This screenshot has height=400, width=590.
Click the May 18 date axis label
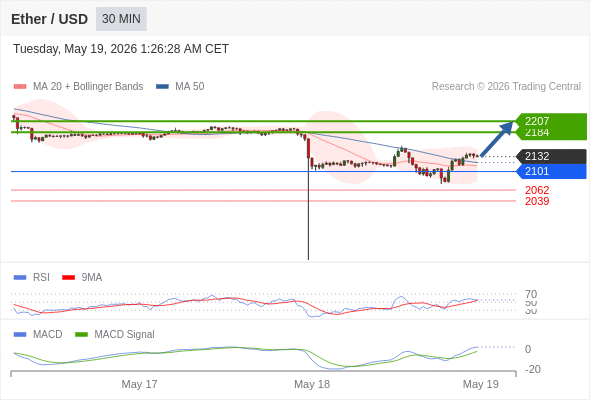pos(312,384)
